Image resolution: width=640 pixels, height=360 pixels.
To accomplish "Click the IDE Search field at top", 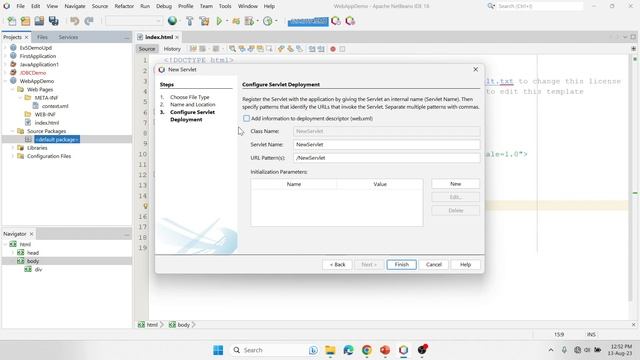I will coord(539,6).
